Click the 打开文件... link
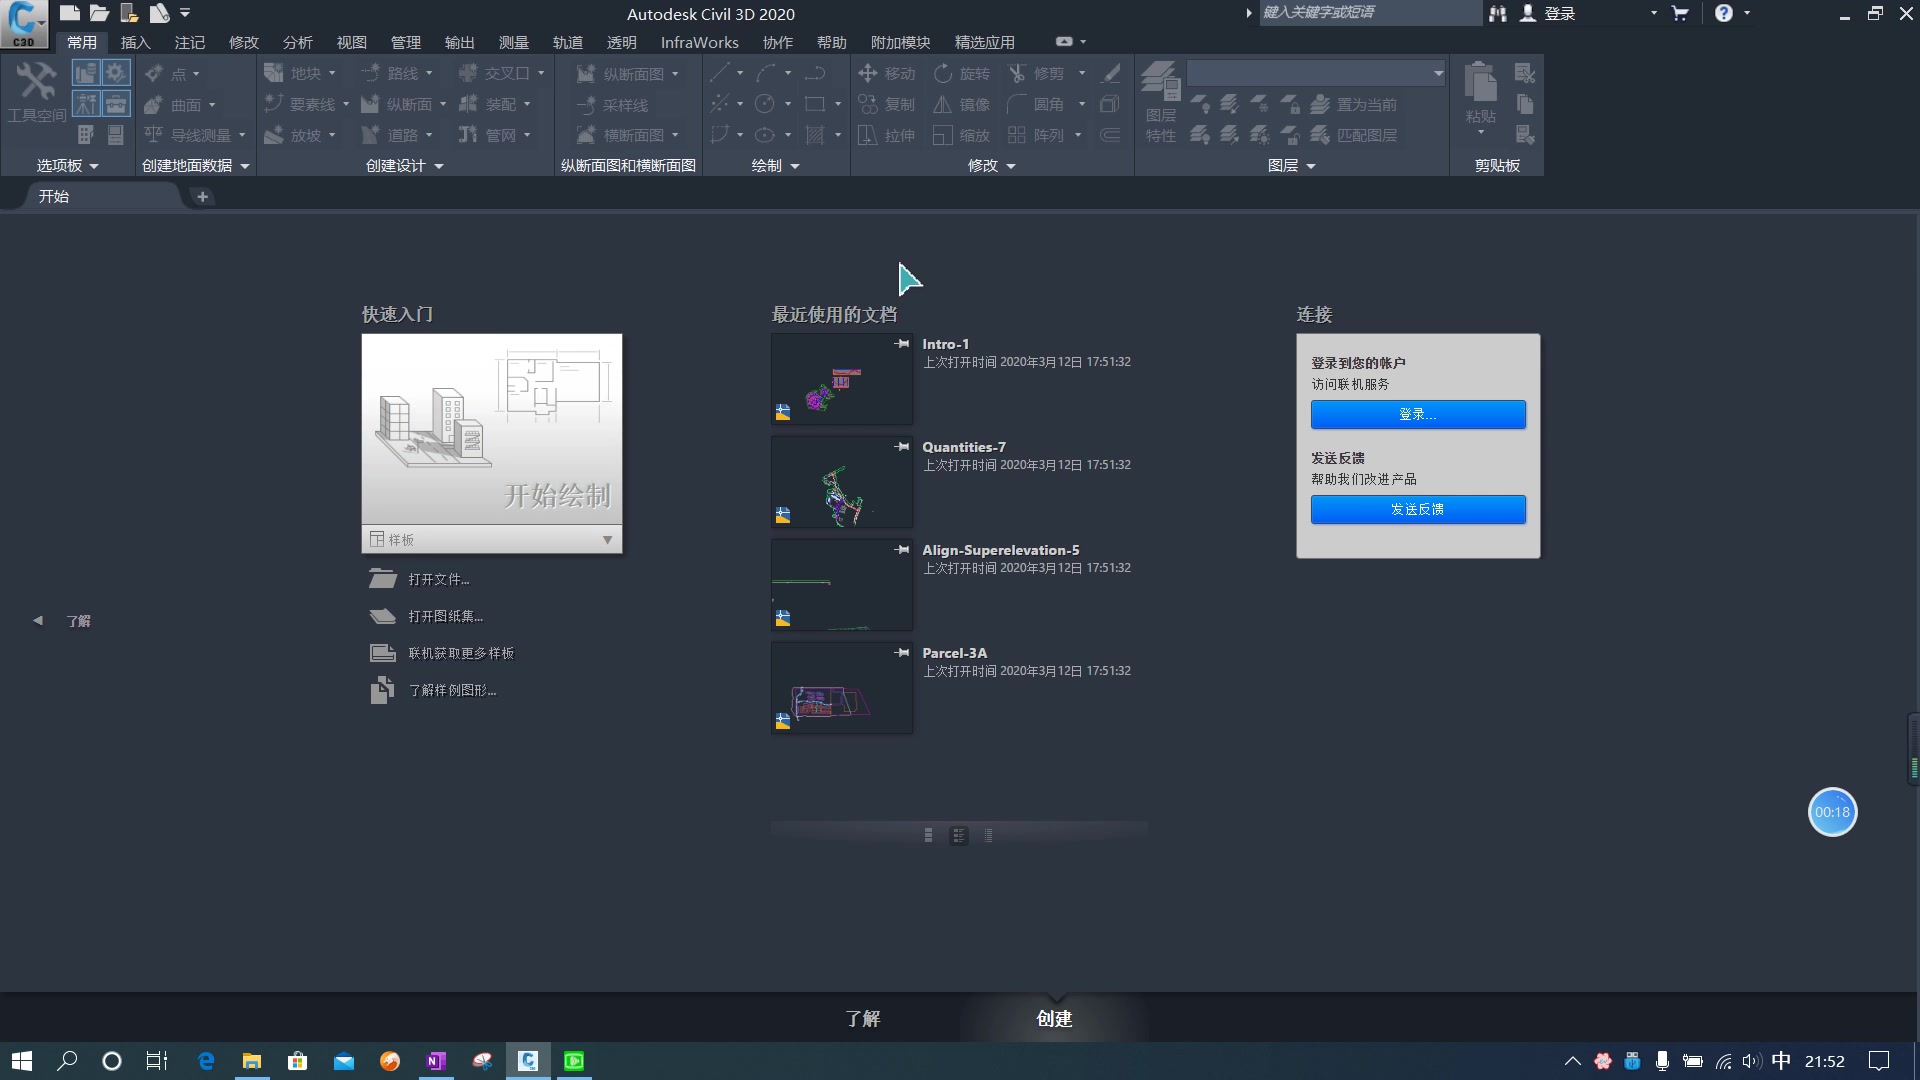1920x1080 pixels. pos(438,579)
